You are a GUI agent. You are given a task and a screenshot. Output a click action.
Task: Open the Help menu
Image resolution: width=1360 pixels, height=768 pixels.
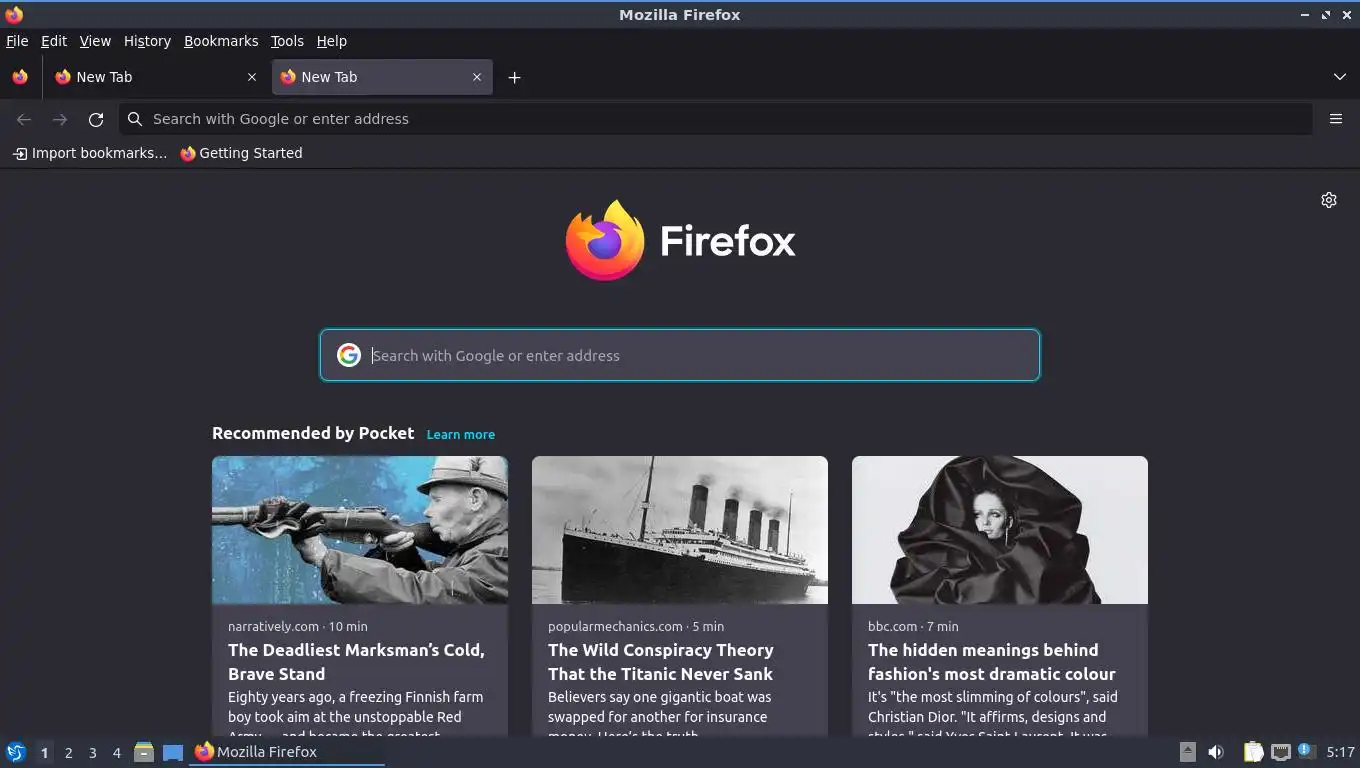[332, 41]
